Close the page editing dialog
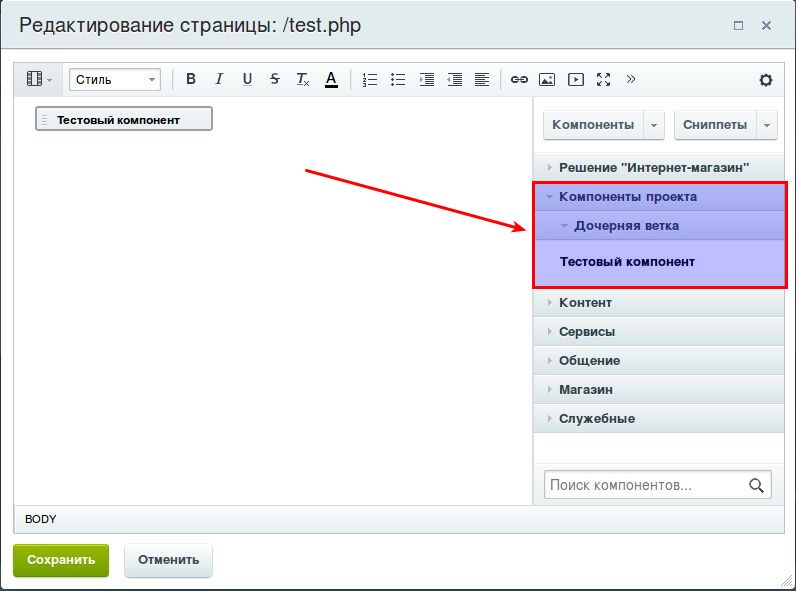 (767, 25)
